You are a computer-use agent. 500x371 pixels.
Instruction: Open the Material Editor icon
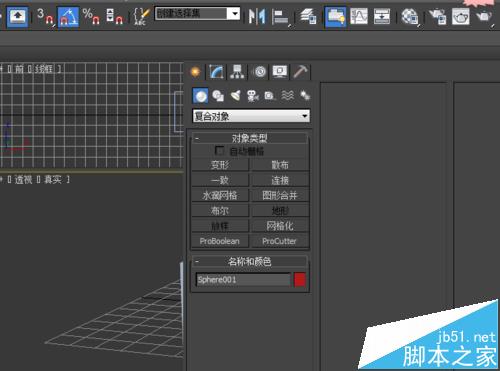click(x=410, y=17)
